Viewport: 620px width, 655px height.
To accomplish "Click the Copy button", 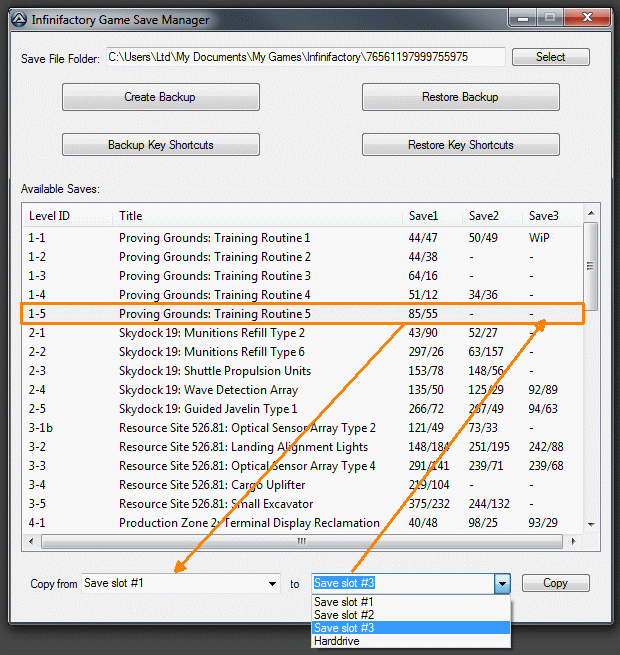I will click(x=555, y=583).
